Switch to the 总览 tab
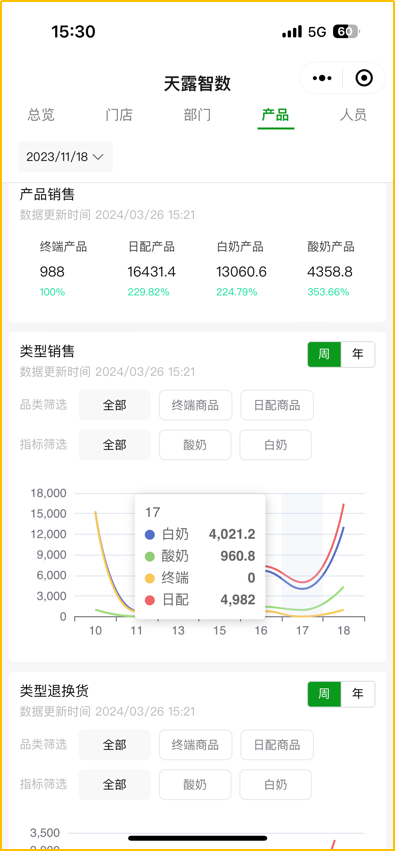 [41, 115]
